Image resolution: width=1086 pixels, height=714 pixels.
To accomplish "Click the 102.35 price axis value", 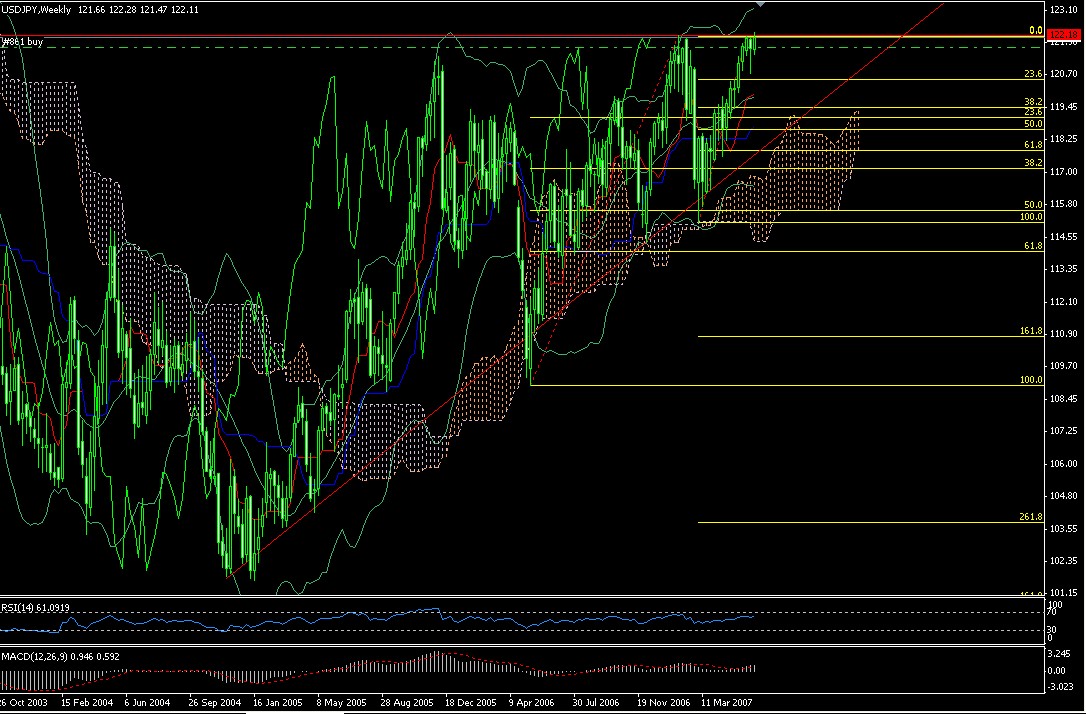I will click(1063, 561).
